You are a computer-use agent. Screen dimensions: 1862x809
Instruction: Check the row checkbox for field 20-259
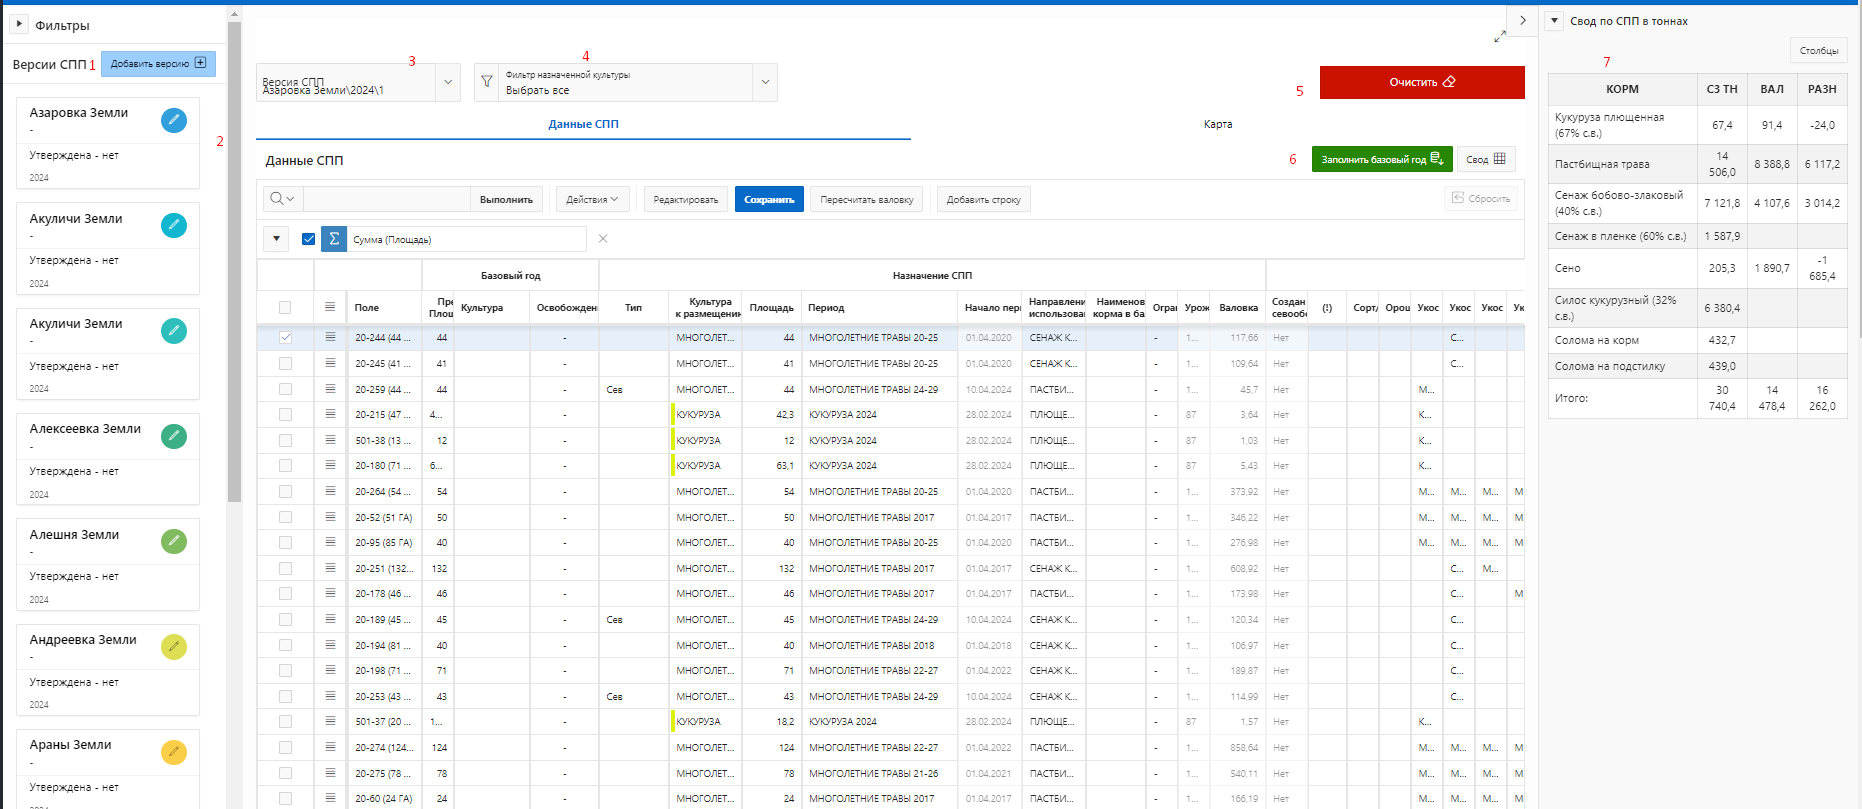(x=285, y=389)
